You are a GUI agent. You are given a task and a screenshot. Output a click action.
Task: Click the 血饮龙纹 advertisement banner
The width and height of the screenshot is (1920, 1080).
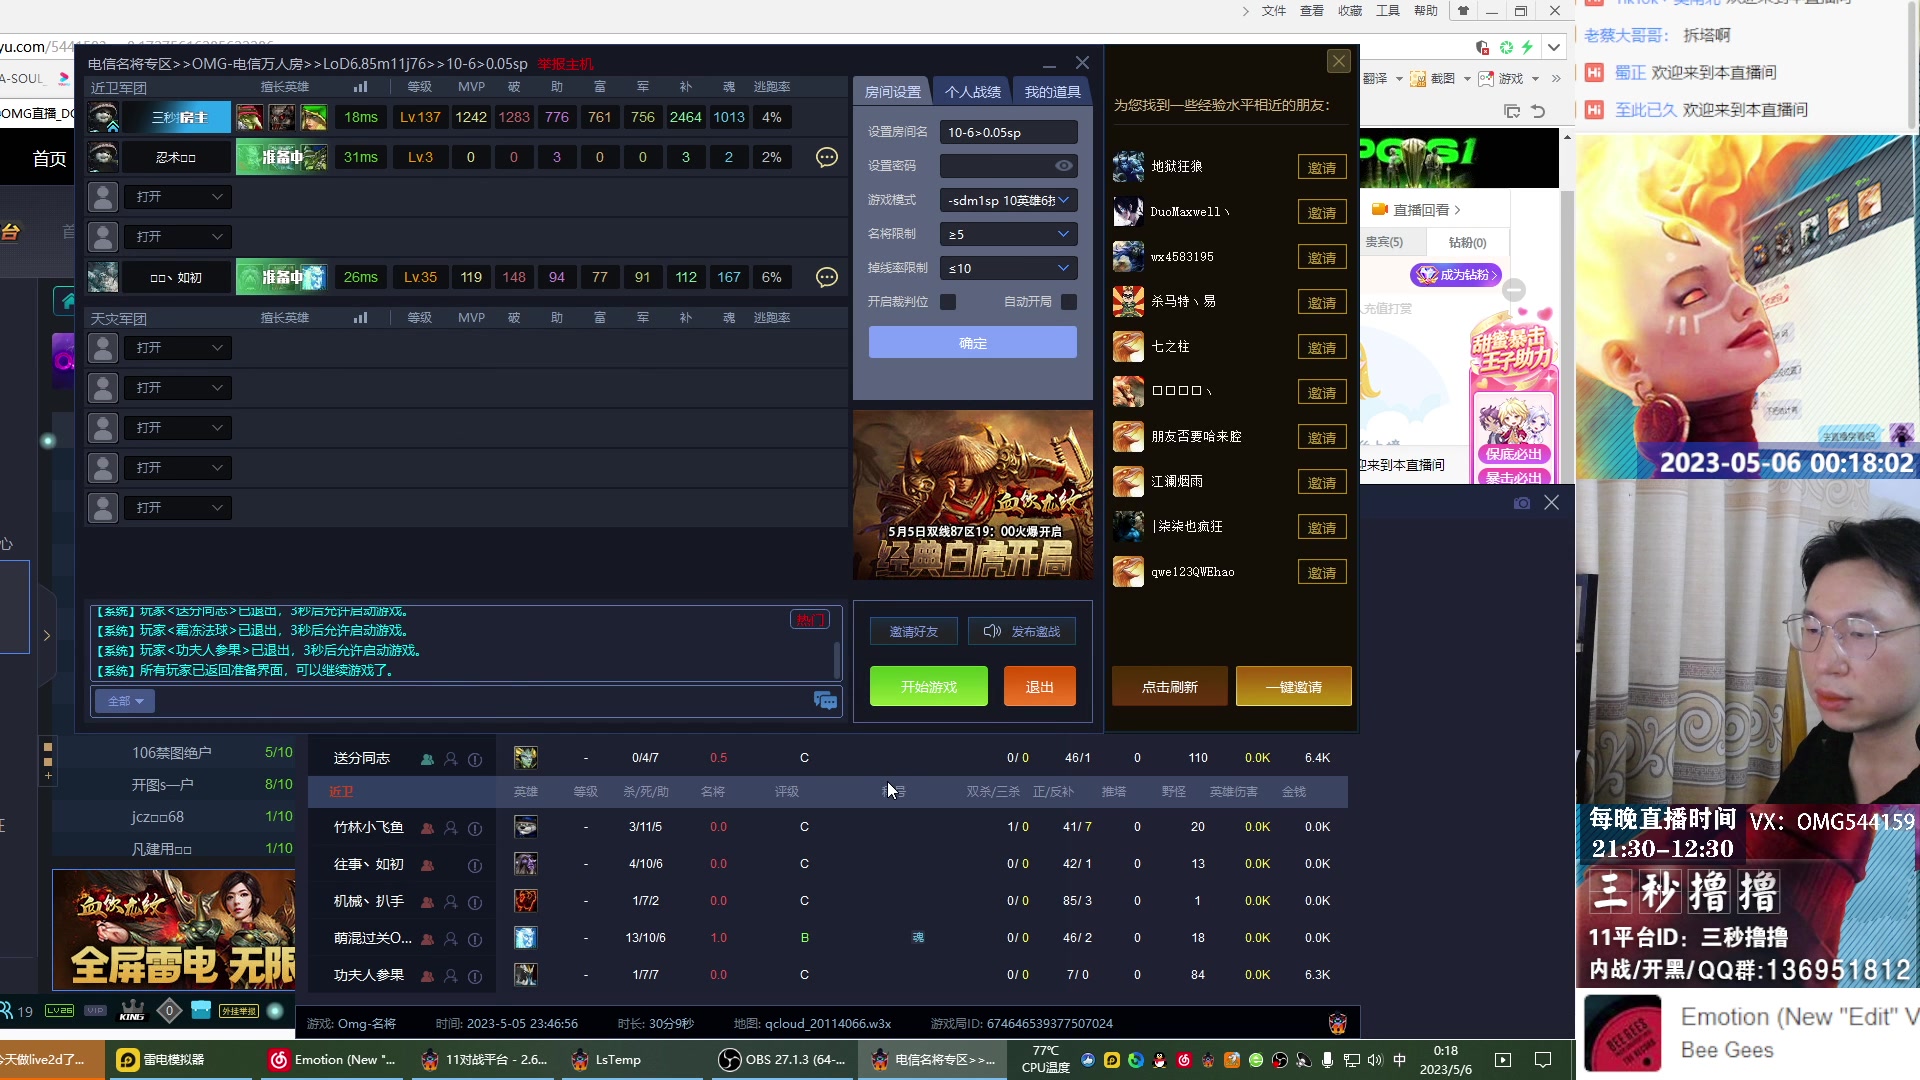click(973, 495)
